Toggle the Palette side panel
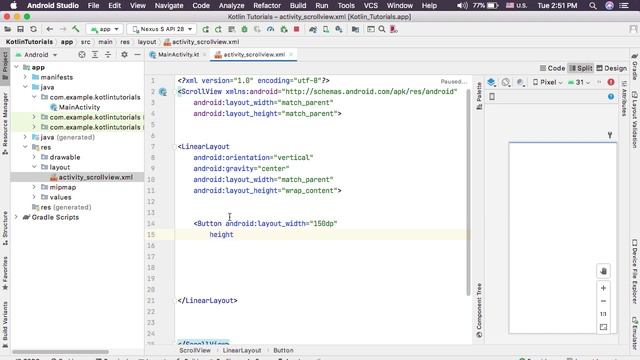Viewport: 640px width, 360px height. pos(479,96)
